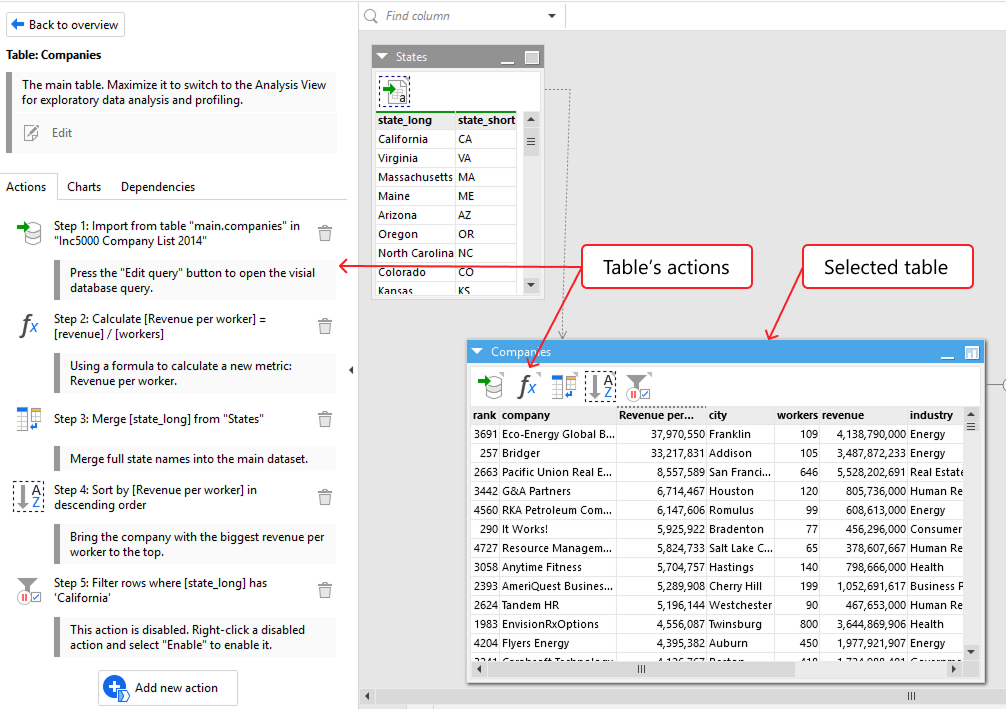Image resolution: width=1006 pixels, height=709 pixels.
Task: Select Step 4 sort icon in actions list
Action: tap(29, 497)
